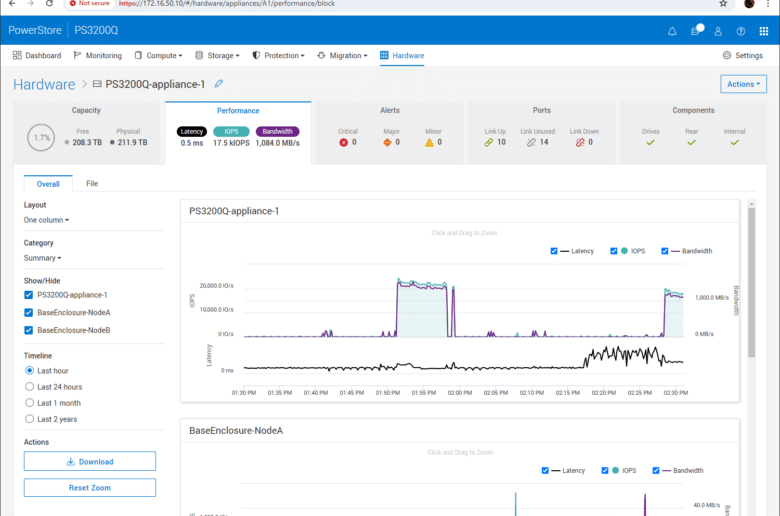Toggle IOPS legend checkbox in appliance chart
Image resolution: width=780 pixels, height=516 pixels.
pyautogui.click(x=613, y=251)
